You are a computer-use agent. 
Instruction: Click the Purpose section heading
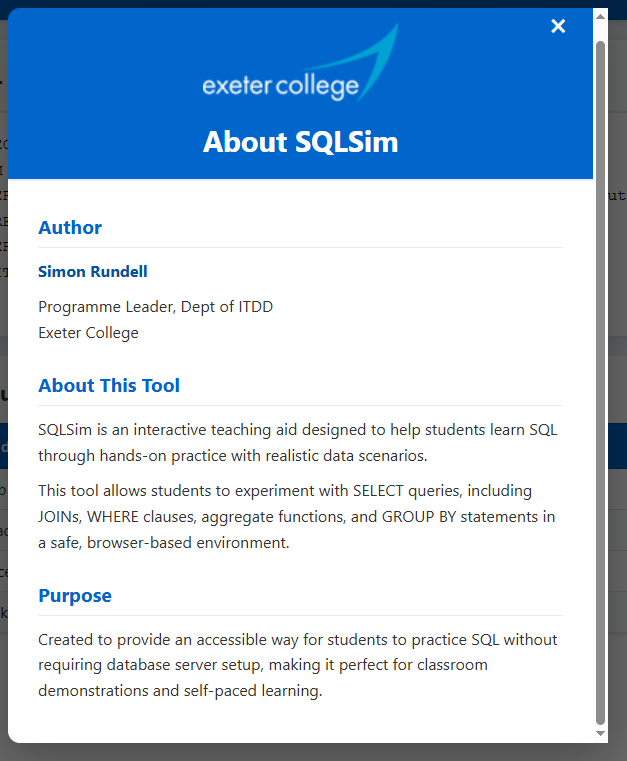[75, 596]
